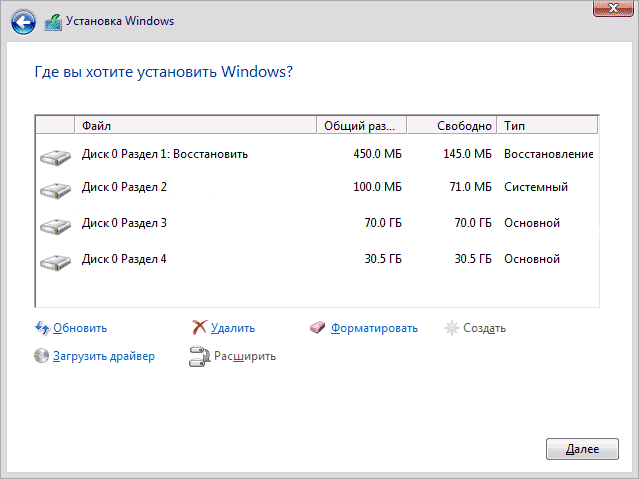639x479 pixels.
Task: Click drive icon for Диск 0 Раздел 3
Action: (55, 224)
